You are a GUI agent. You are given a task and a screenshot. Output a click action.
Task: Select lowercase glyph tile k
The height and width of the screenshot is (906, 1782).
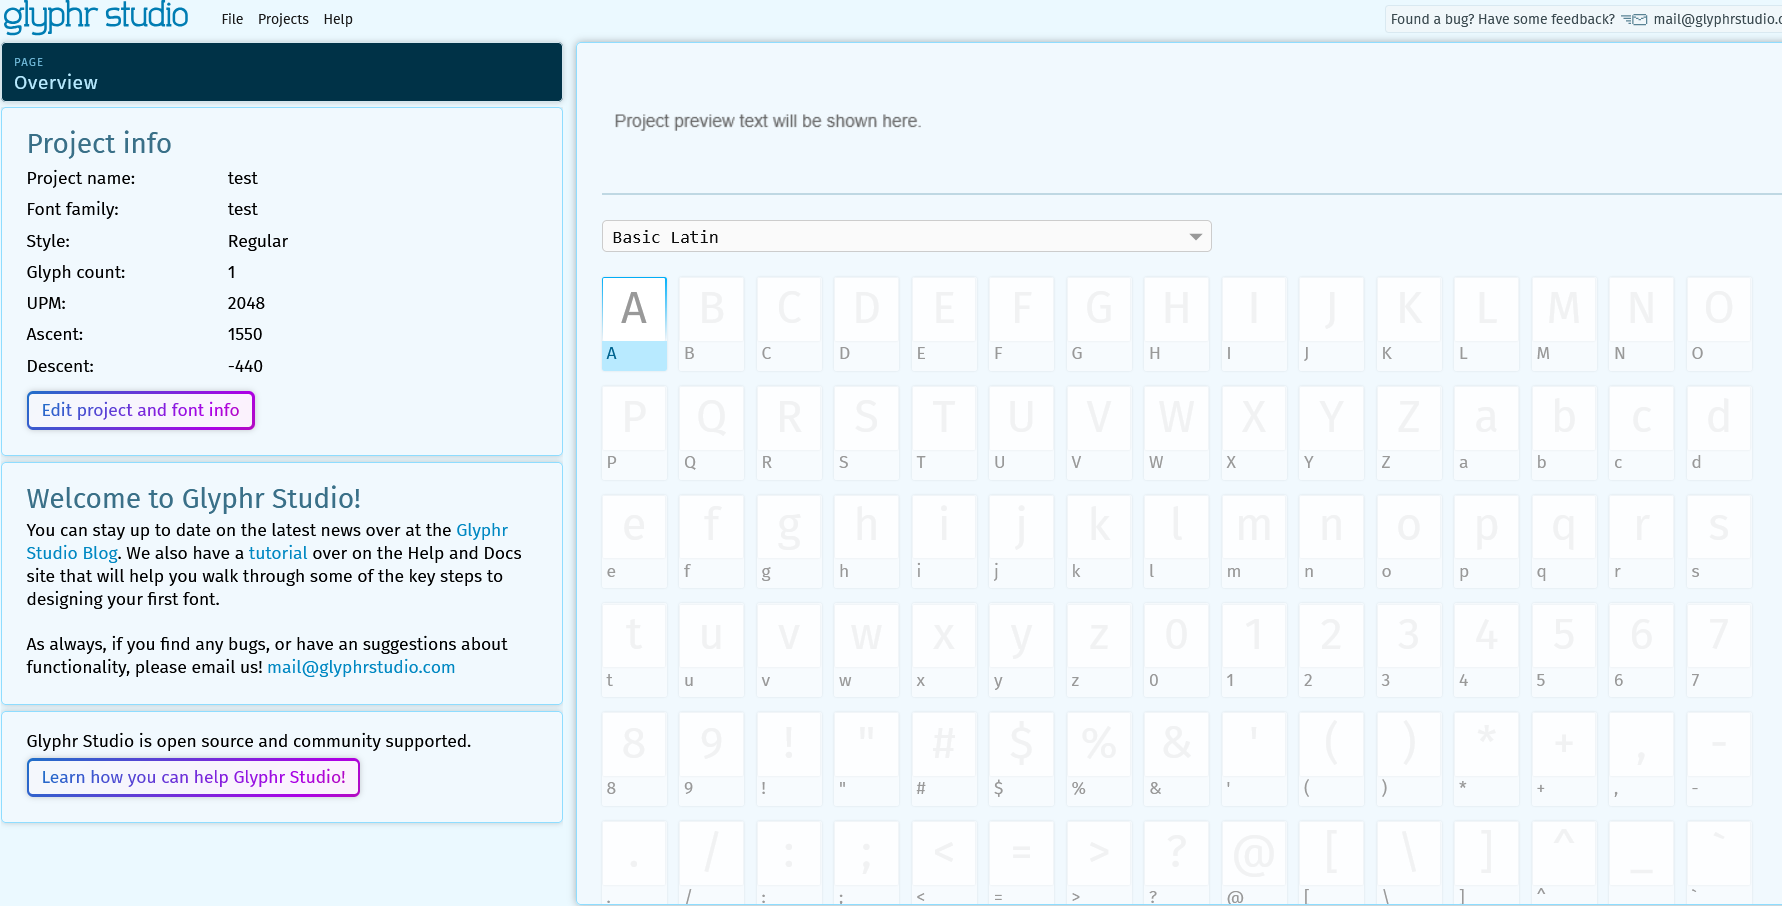pos(1099,542)
